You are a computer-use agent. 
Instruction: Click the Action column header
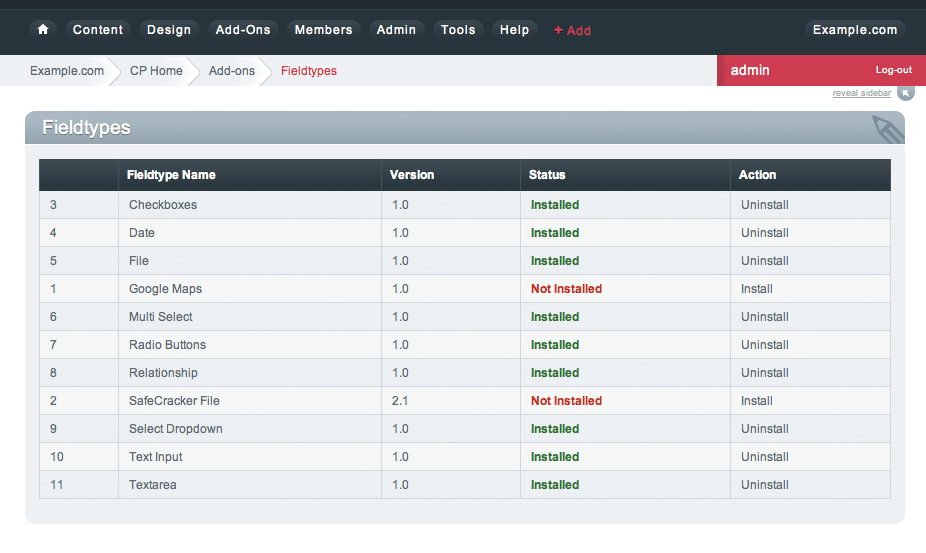click(x=810, y=175)
